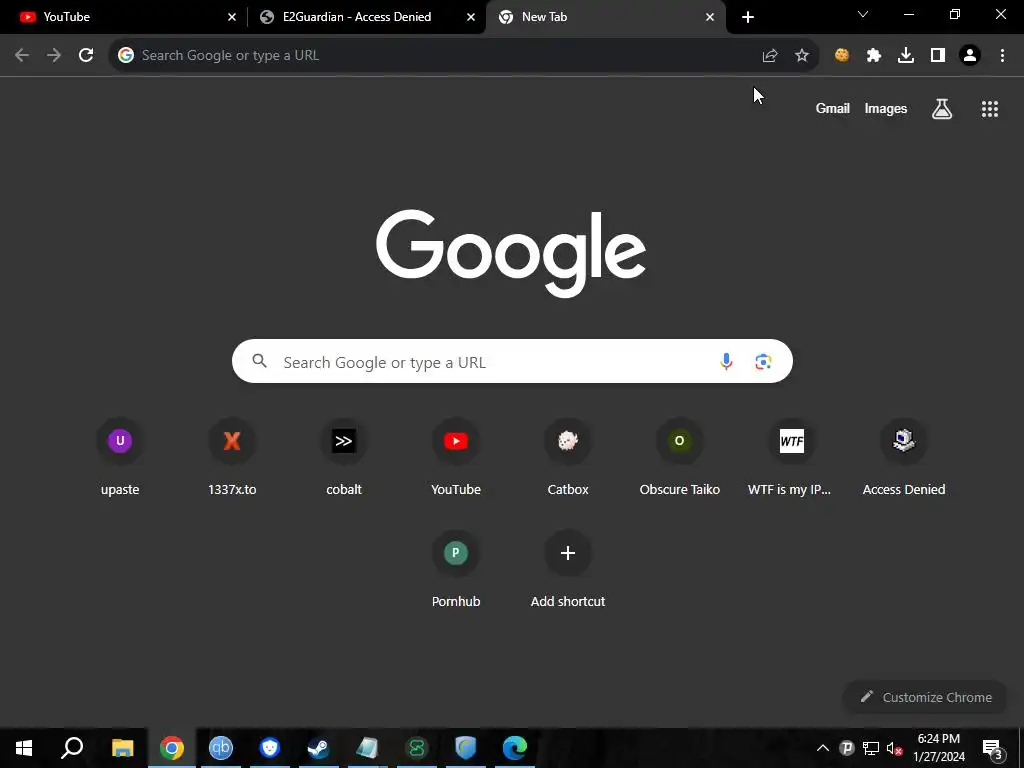Open qBittorrent from taskbar
The height and width of the screenshot is (768, 1024).
221,748
